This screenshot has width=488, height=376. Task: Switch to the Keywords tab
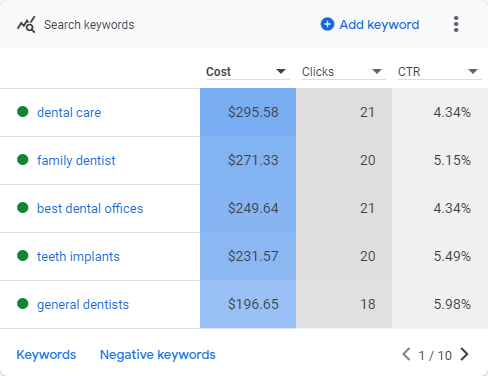pos(46,355)
